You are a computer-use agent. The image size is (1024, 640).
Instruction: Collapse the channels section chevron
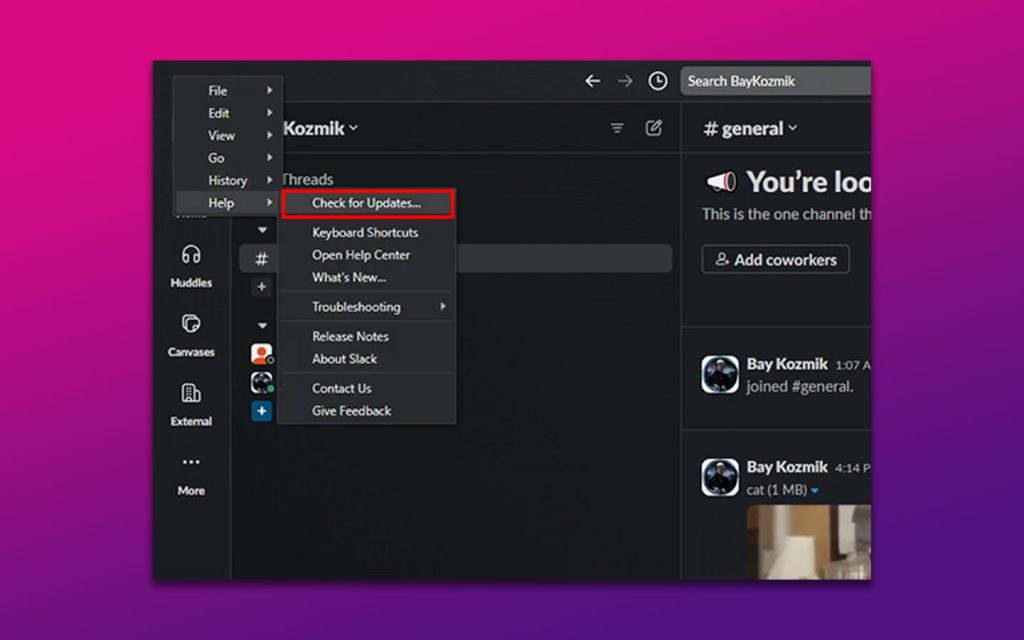coord(260,229)
